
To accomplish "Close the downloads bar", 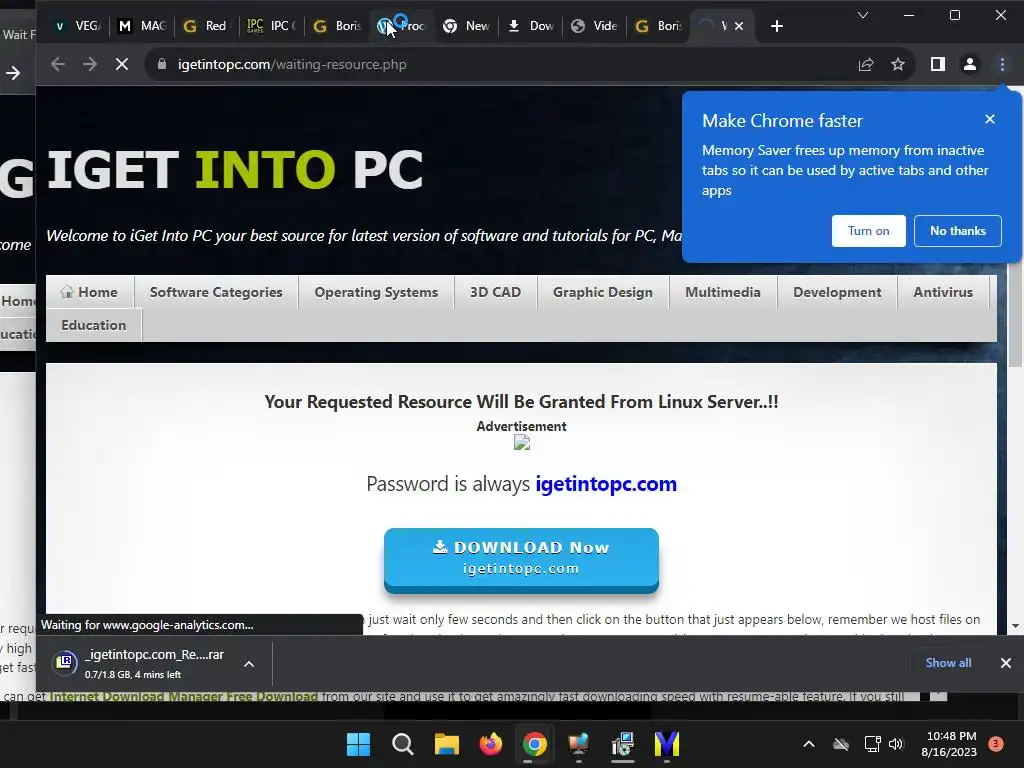I will (1006, 663).
